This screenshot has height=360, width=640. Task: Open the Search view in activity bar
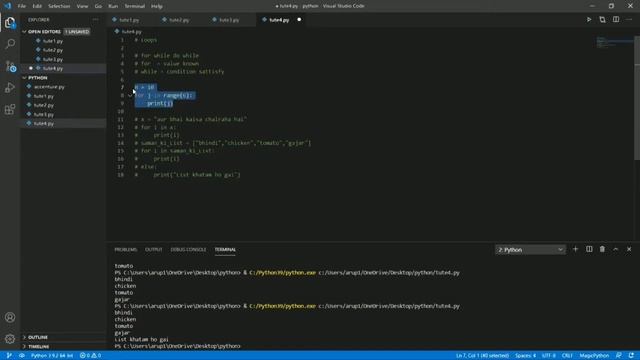click(10, 44)
